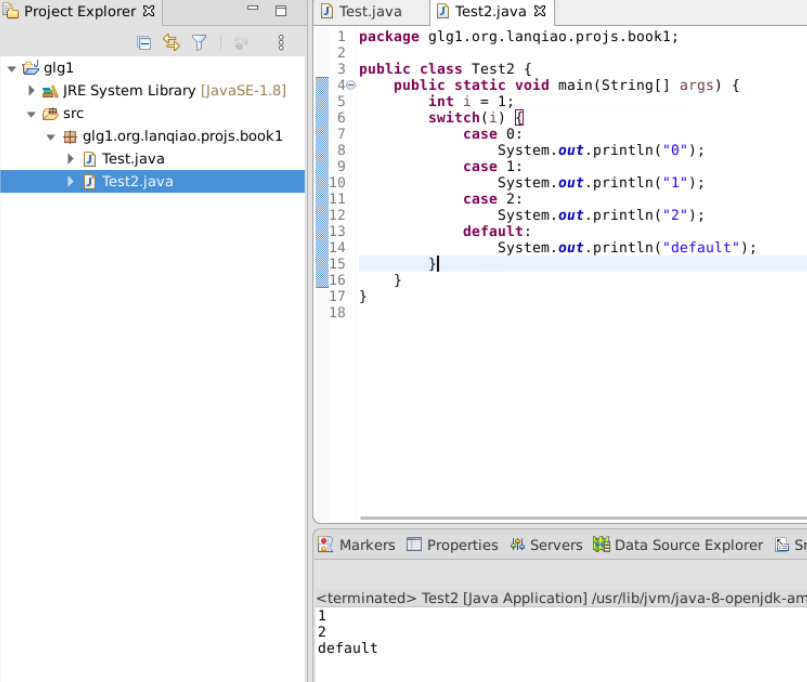Screen dimensions: 807x682
Task: Click the switch(i) statement
Action: click(x=476, y=118)
